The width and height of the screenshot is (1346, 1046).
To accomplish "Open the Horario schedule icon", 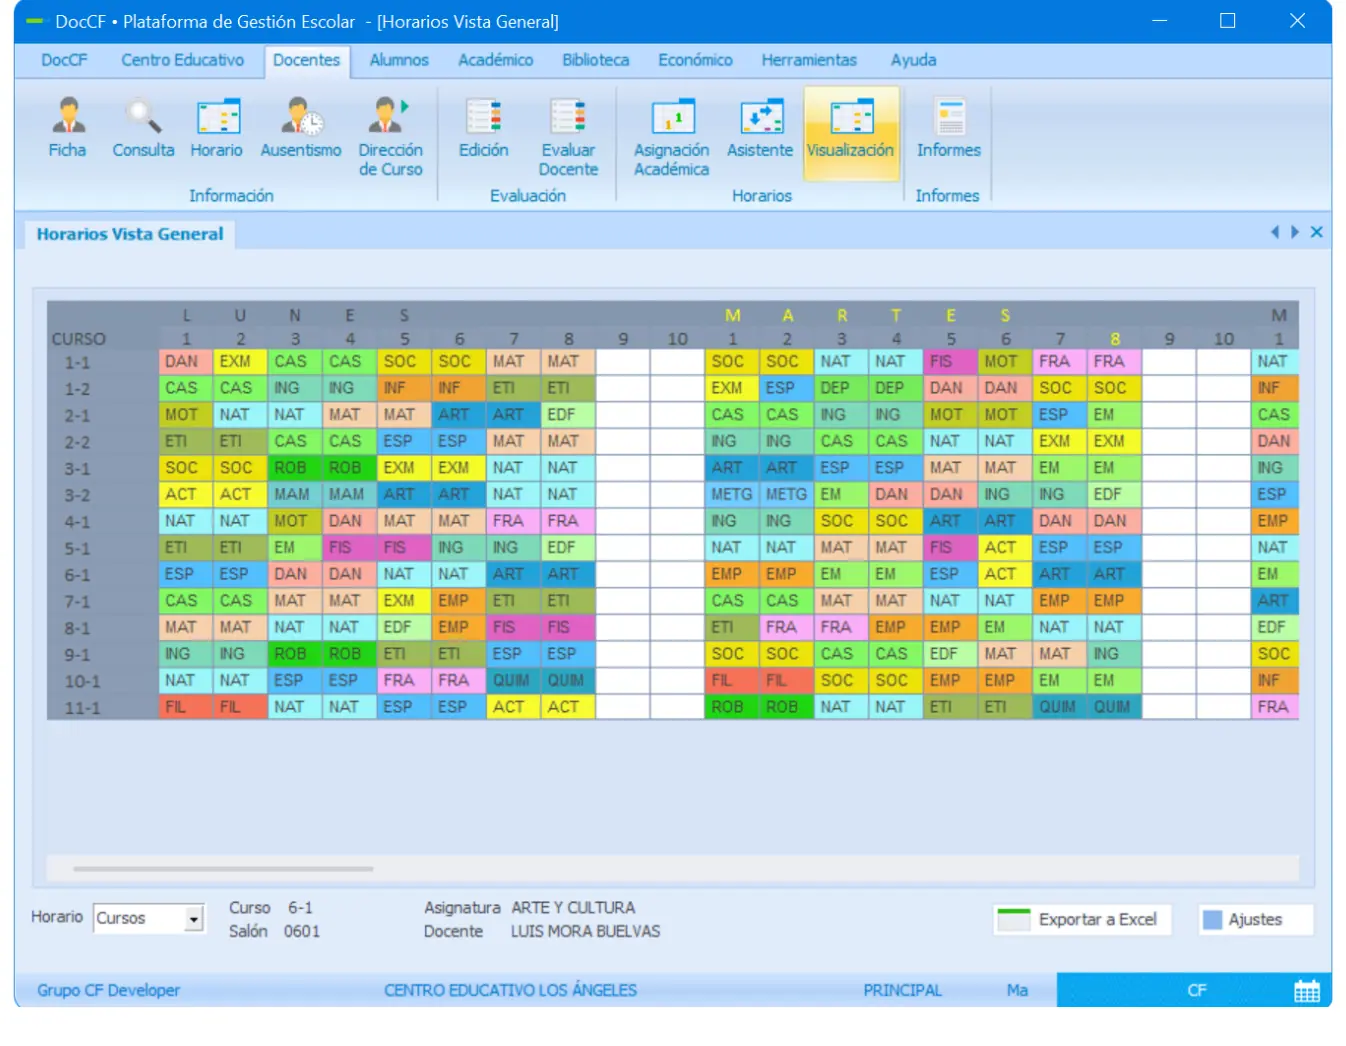I will (217, 127).
